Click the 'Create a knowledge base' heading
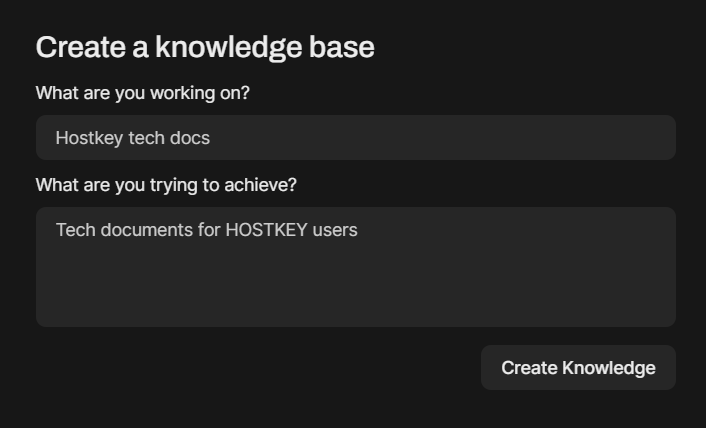Viewport: 706px width, 428px height. [205, 47]
